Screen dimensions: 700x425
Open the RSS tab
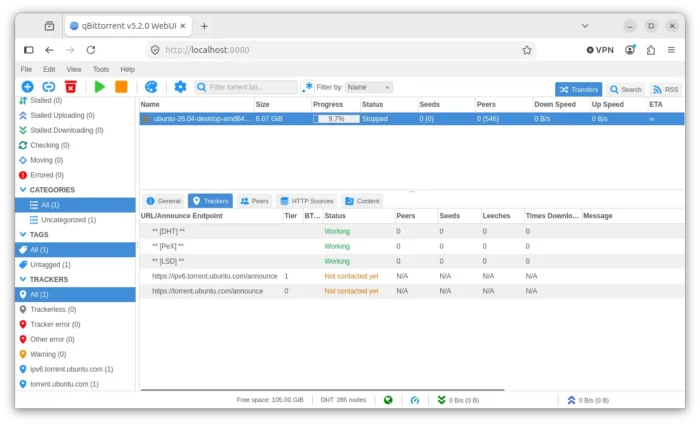tap(665, 89)
